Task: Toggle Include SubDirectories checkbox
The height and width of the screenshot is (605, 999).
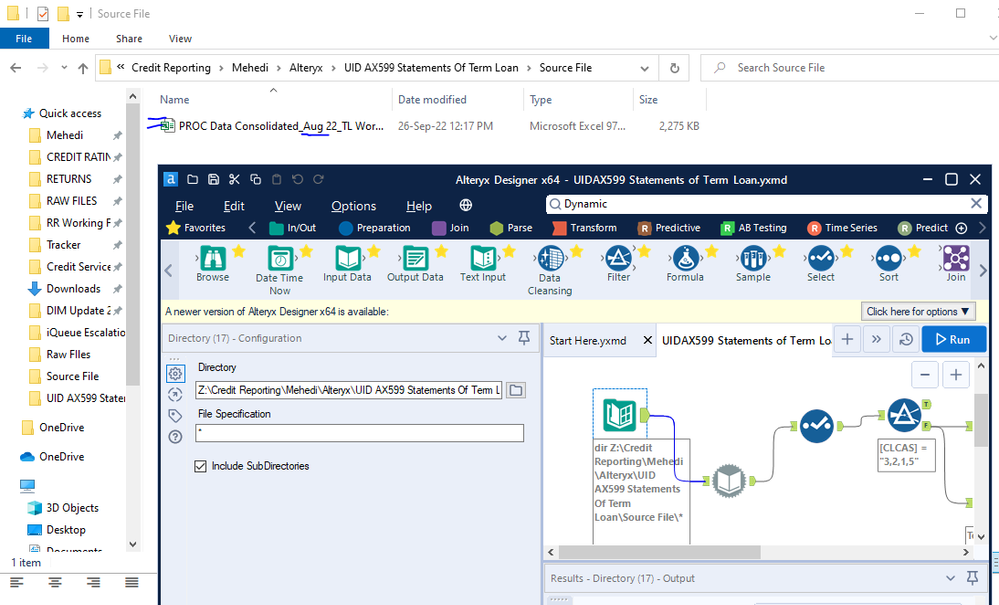Action: click(201, 466)
